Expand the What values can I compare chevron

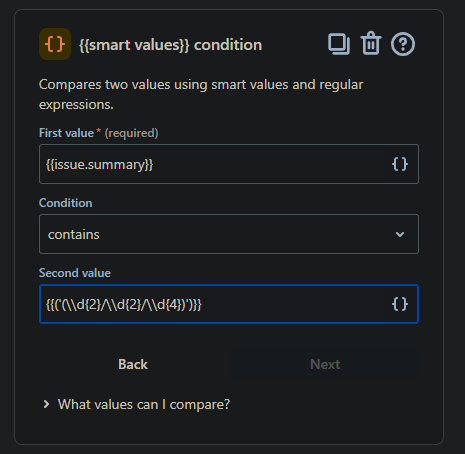click(46, 404)
